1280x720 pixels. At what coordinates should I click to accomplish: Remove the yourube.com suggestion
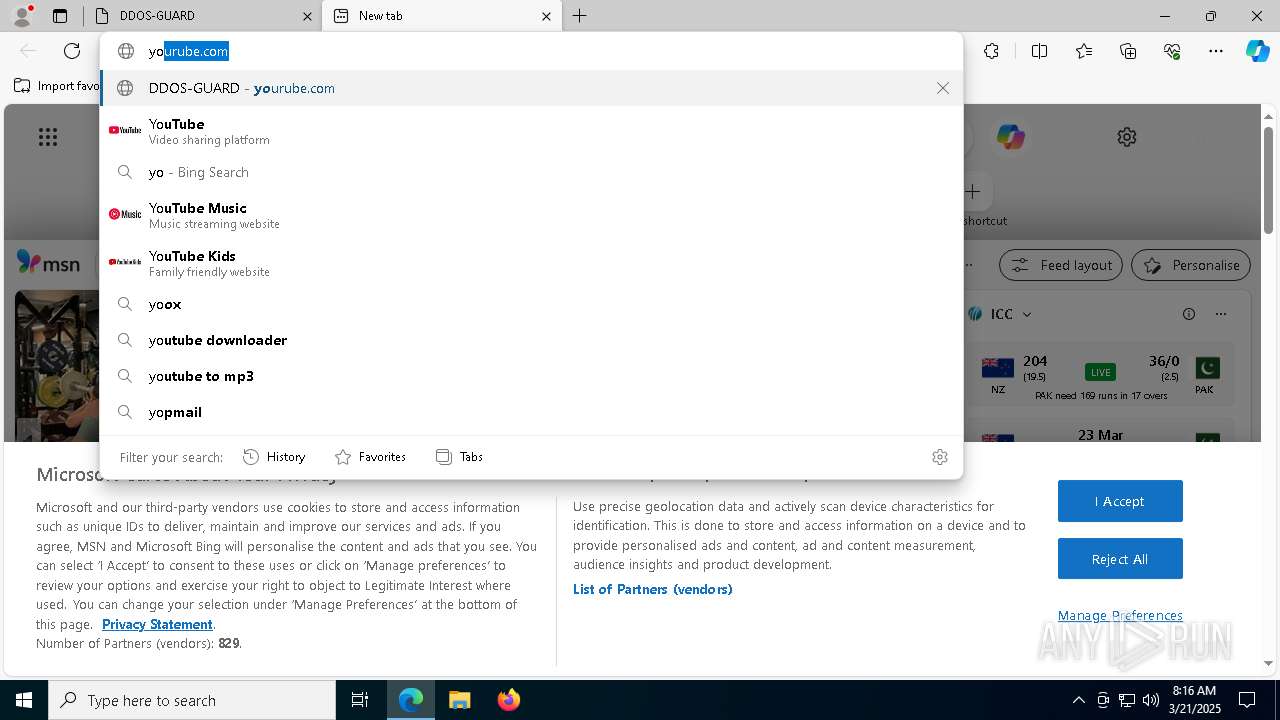(942, 88)
